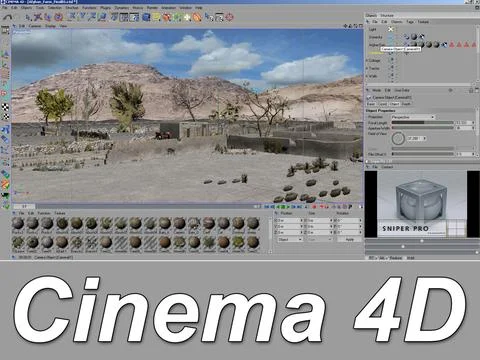Select the Move tool cross-arrows icon

click(38, 17)
